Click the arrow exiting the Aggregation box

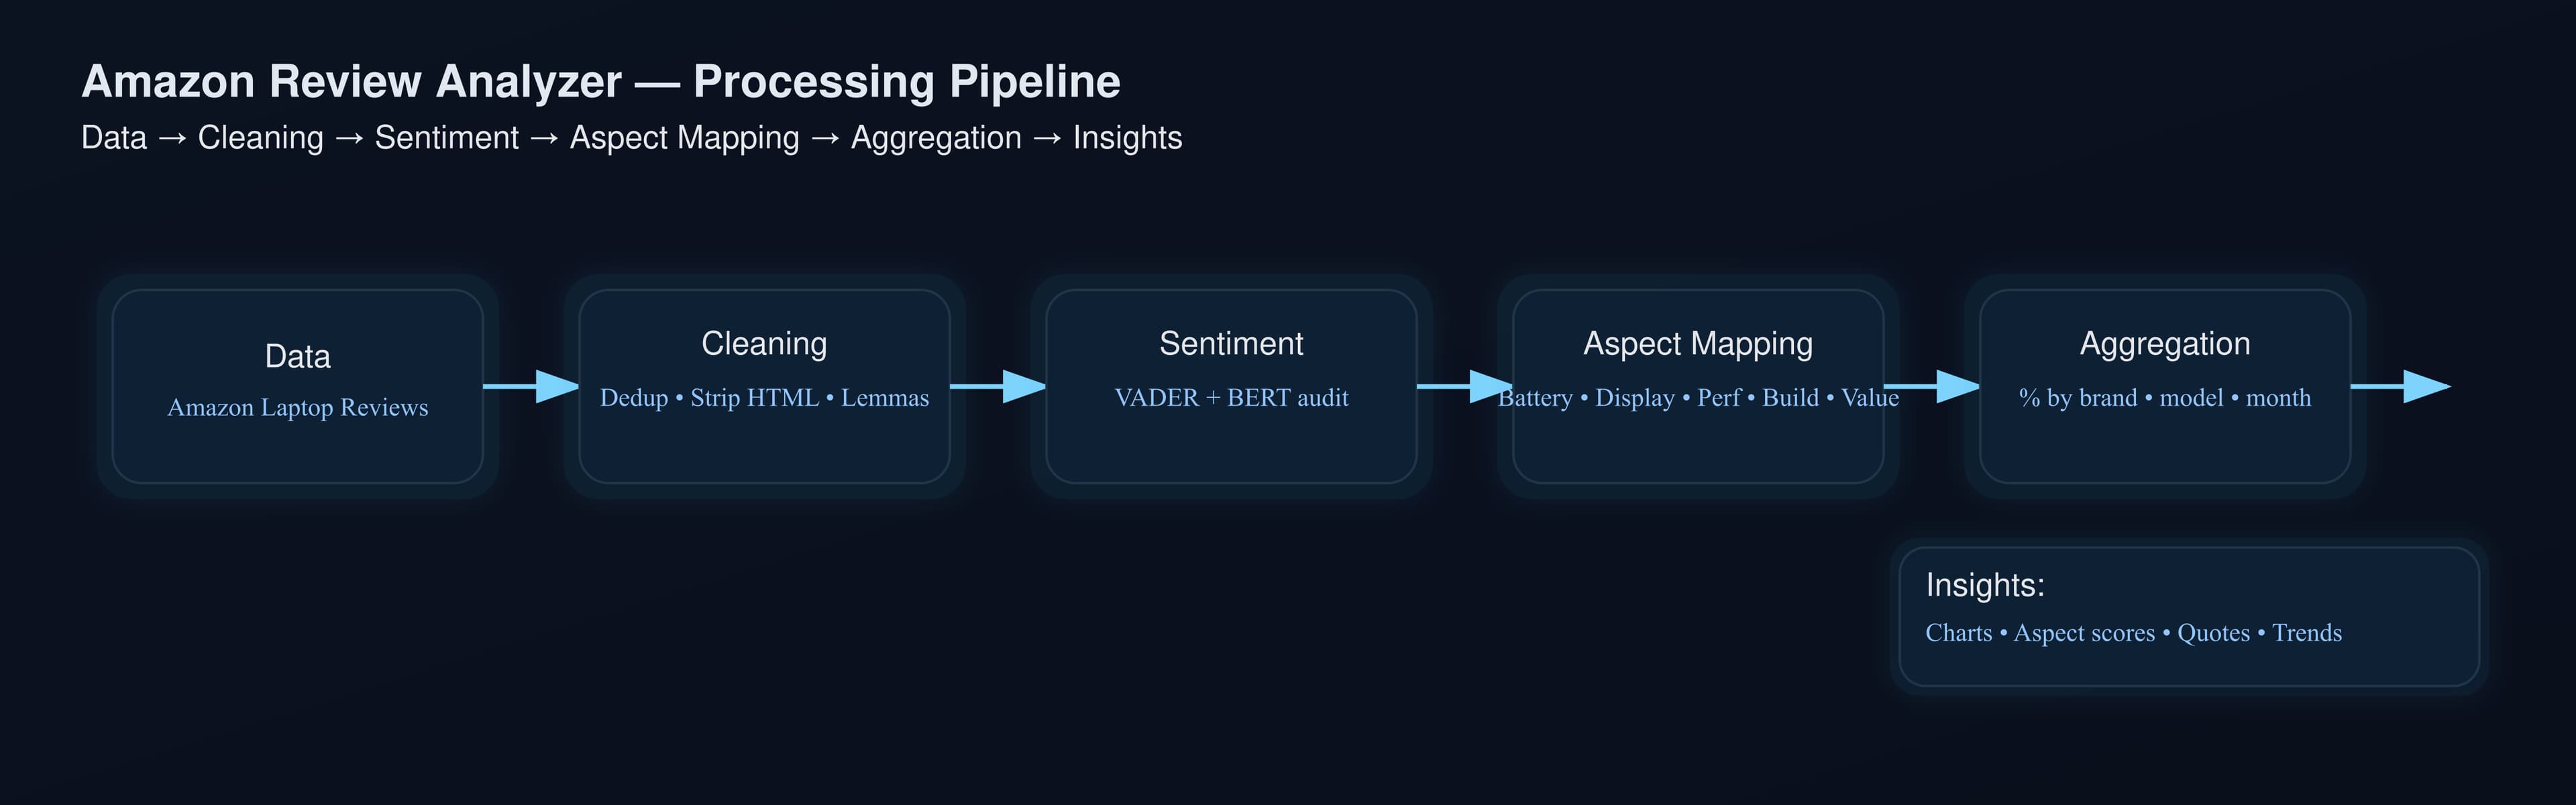(2400, 386)
